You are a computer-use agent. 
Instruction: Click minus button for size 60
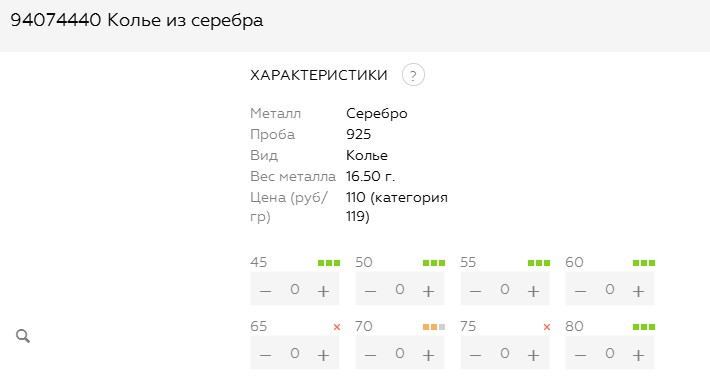coord(580,291)
